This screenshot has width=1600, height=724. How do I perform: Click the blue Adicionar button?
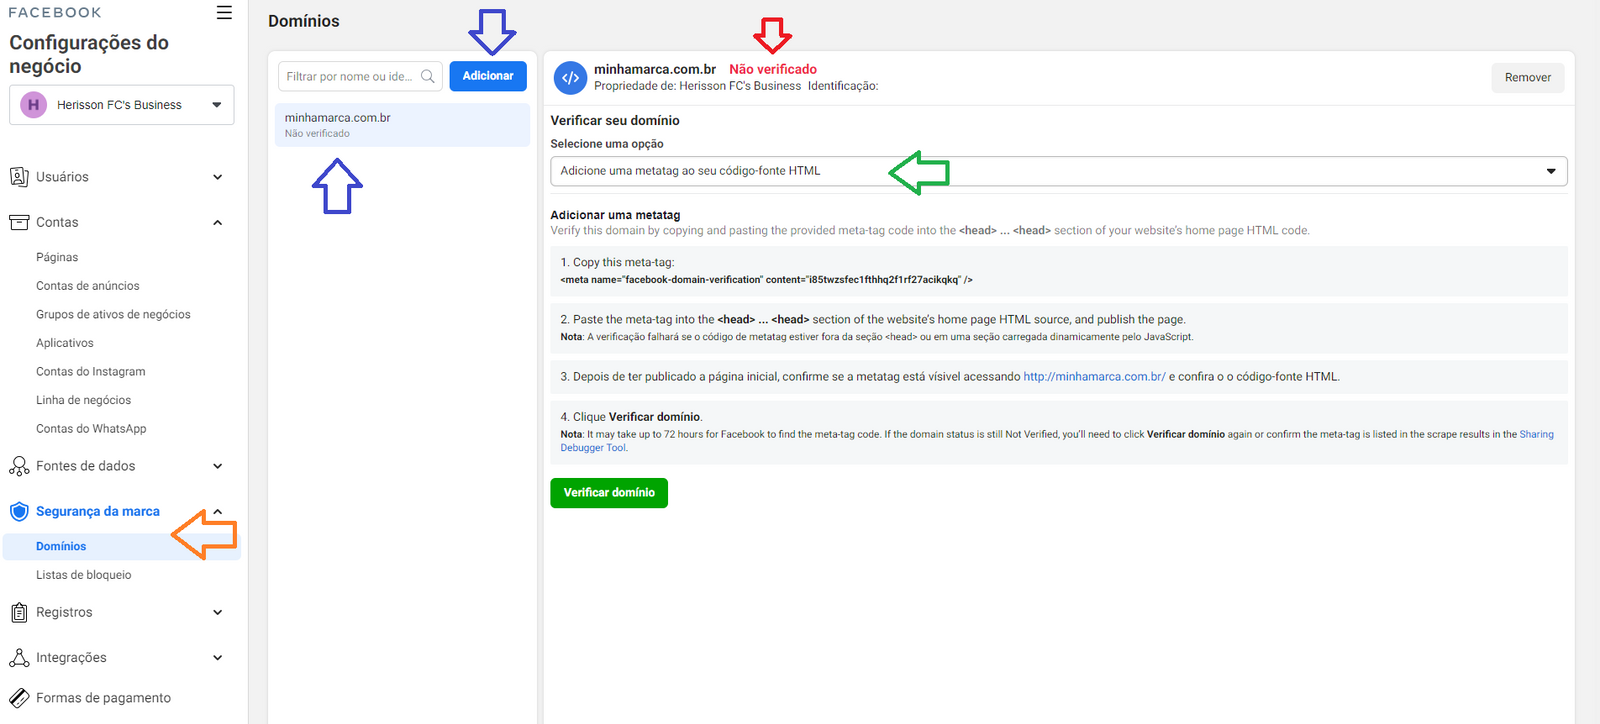pos(488,76)
